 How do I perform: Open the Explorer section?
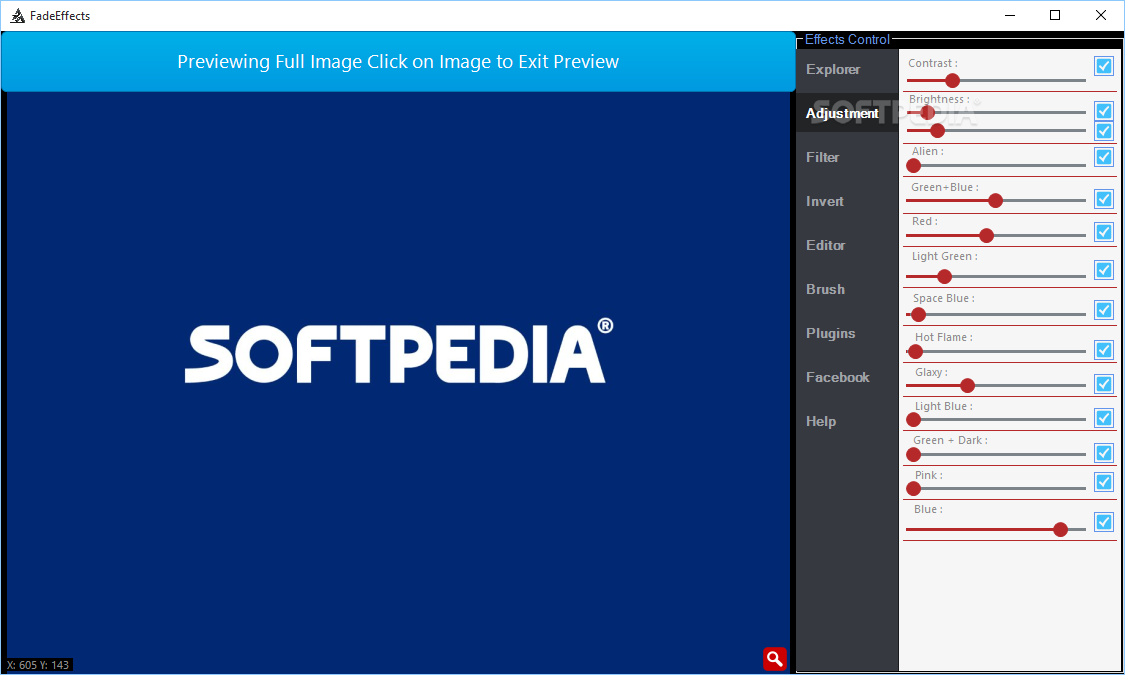tap(833, 70)
